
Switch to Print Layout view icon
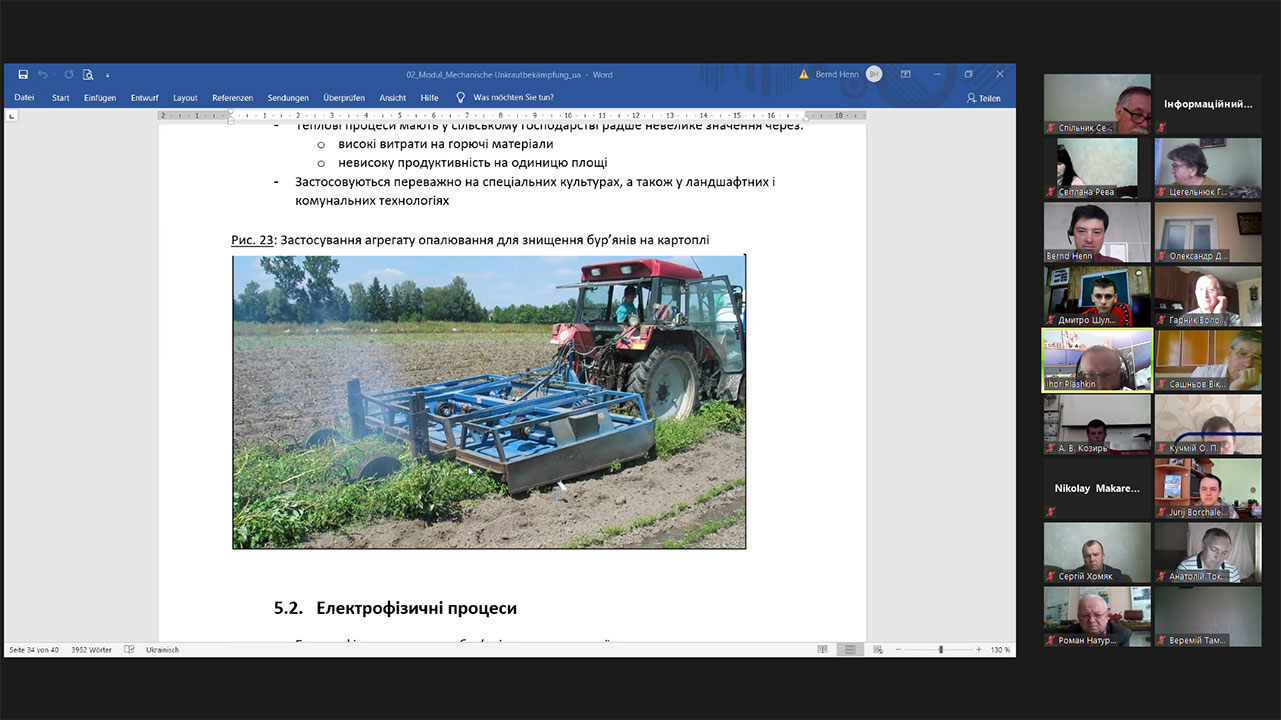pyautogui.click(x=849, y=650)
